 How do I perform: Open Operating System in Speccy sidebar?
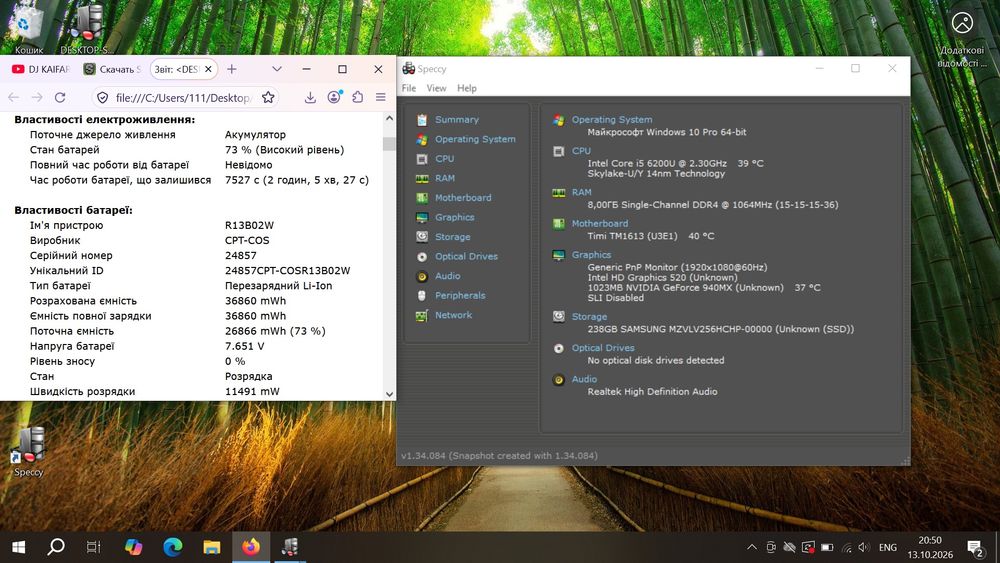475,139
